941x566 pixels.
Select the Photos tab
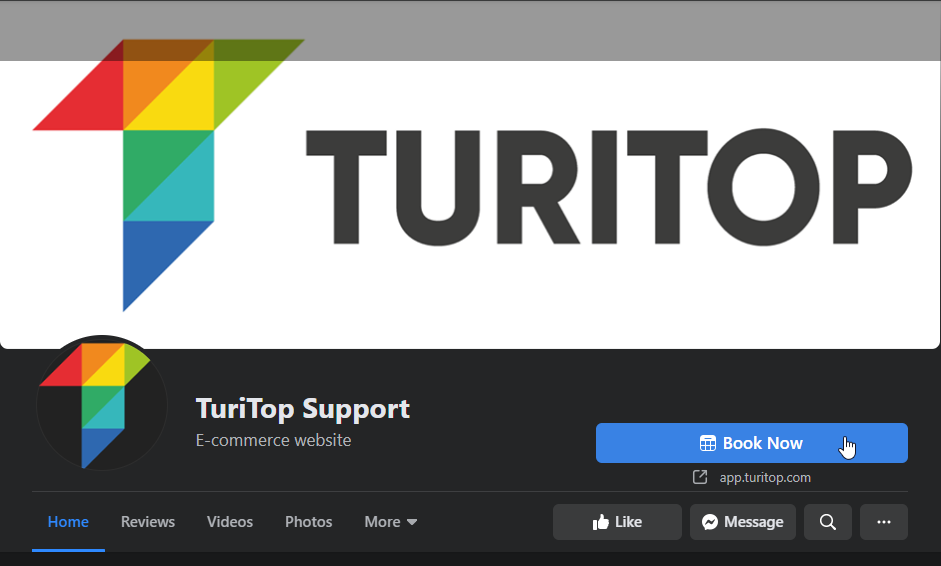click(x=308, y=522)
